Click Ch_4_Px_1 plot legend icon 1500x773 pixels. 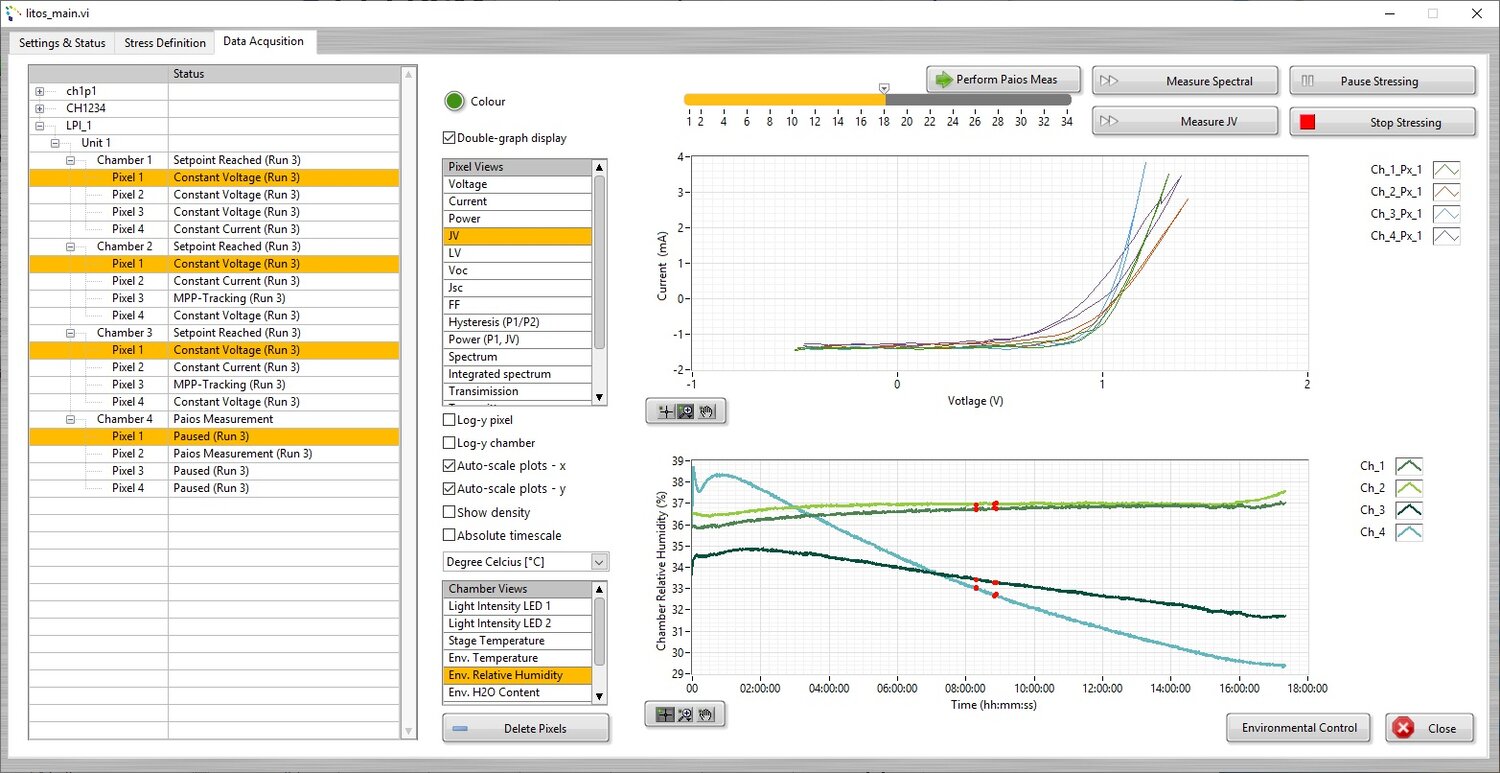pos(1446,236)
